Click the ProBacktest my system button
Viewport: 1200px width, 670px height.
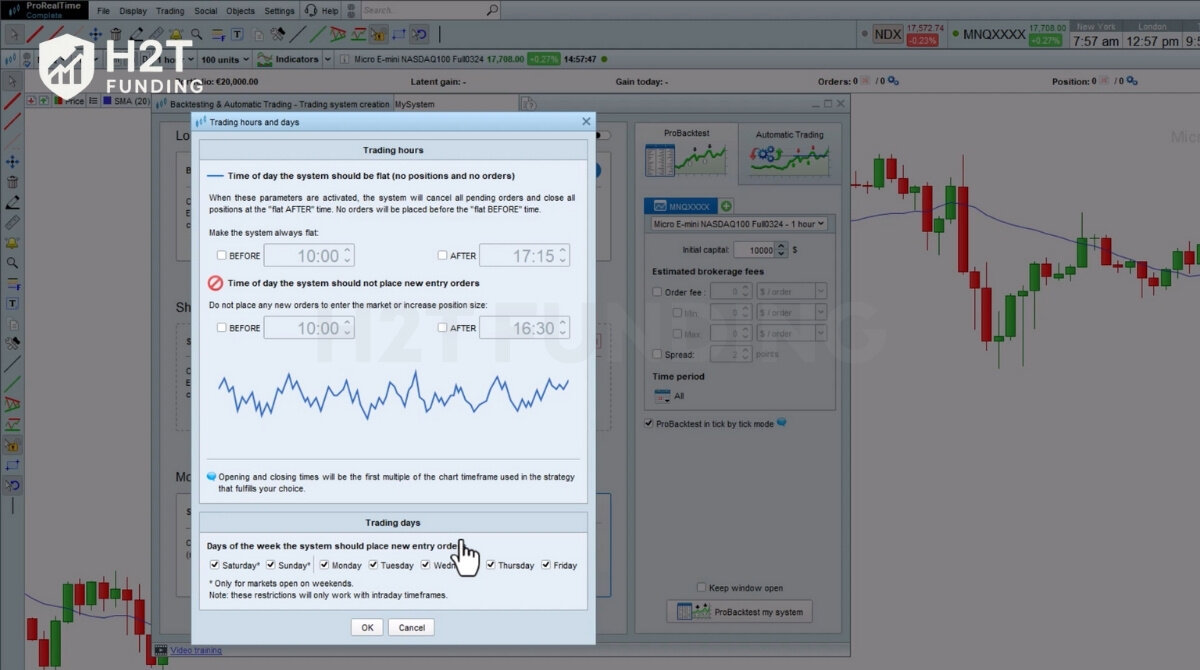tap(739, 612)
